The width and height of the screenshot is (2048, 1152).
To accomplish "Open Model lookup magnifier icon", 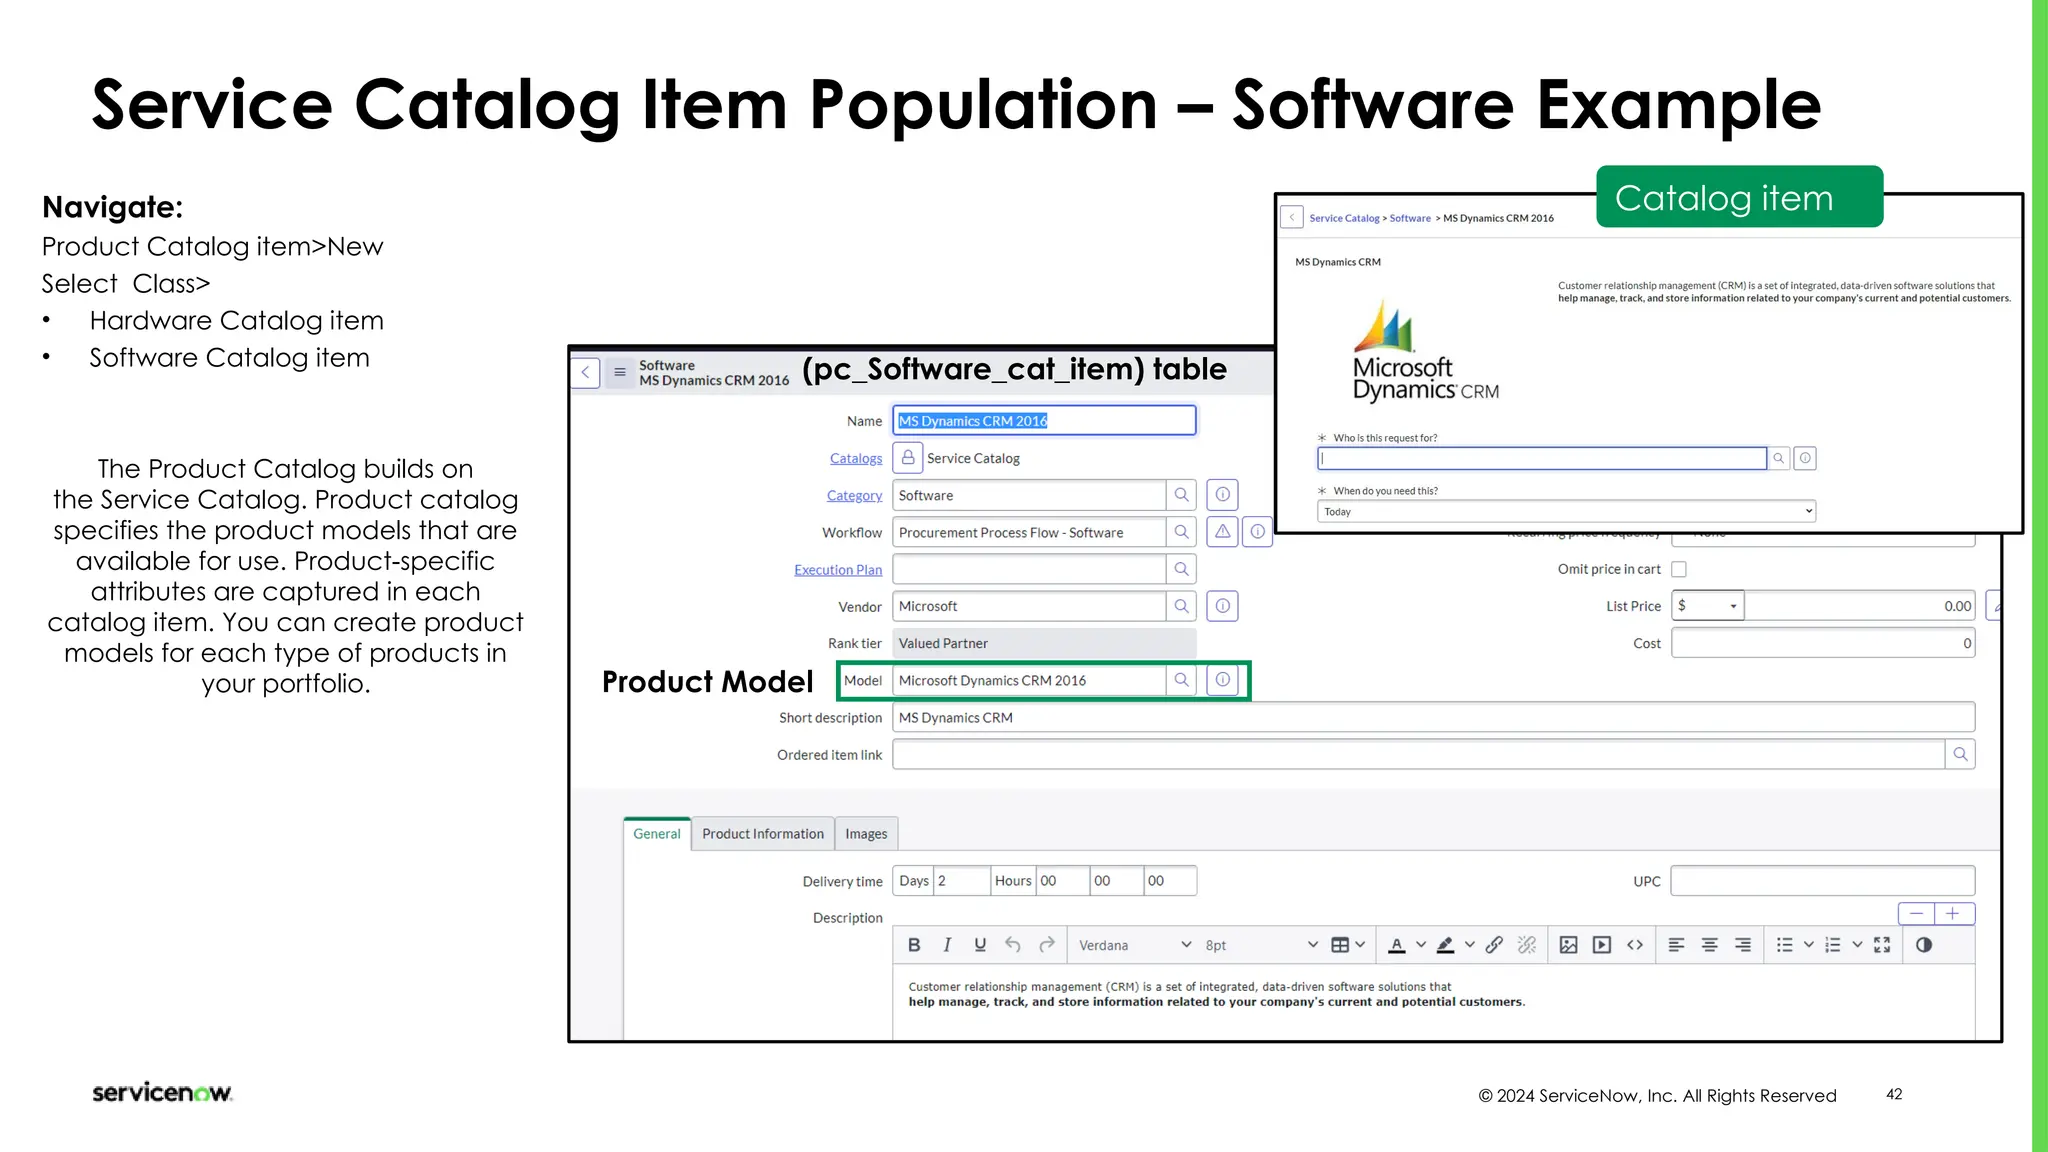I will (x=1182, y=680).
